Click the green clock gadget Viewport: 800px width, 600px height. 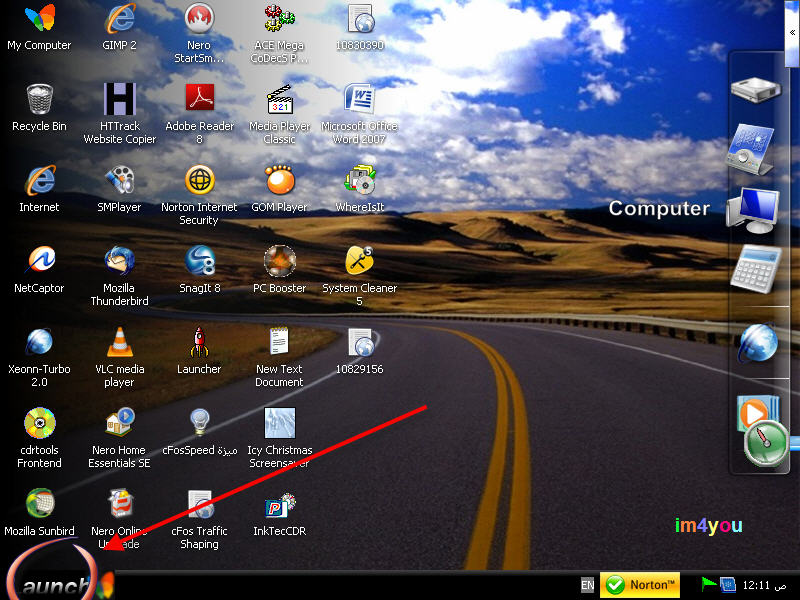[x=766, y=443]
